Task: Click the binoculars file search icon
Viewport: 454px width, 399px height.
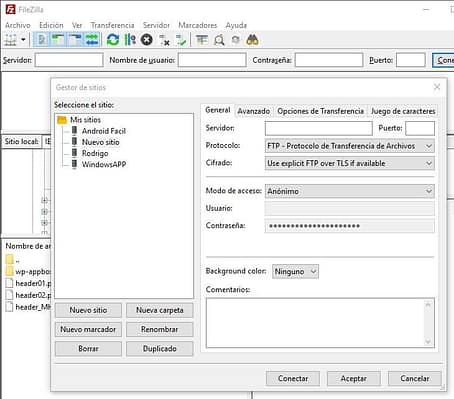Action: click(x=252, y=40)
